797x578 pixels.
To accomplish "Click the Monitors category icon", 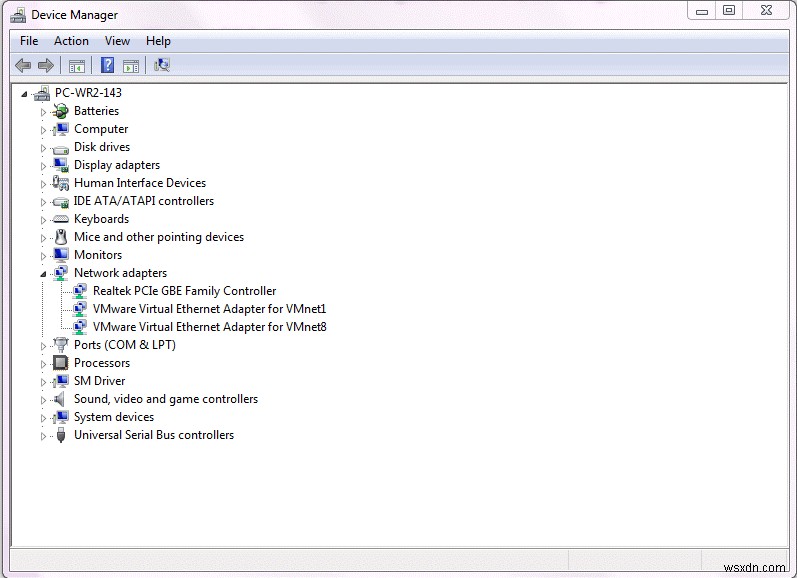I will point(60,255).
